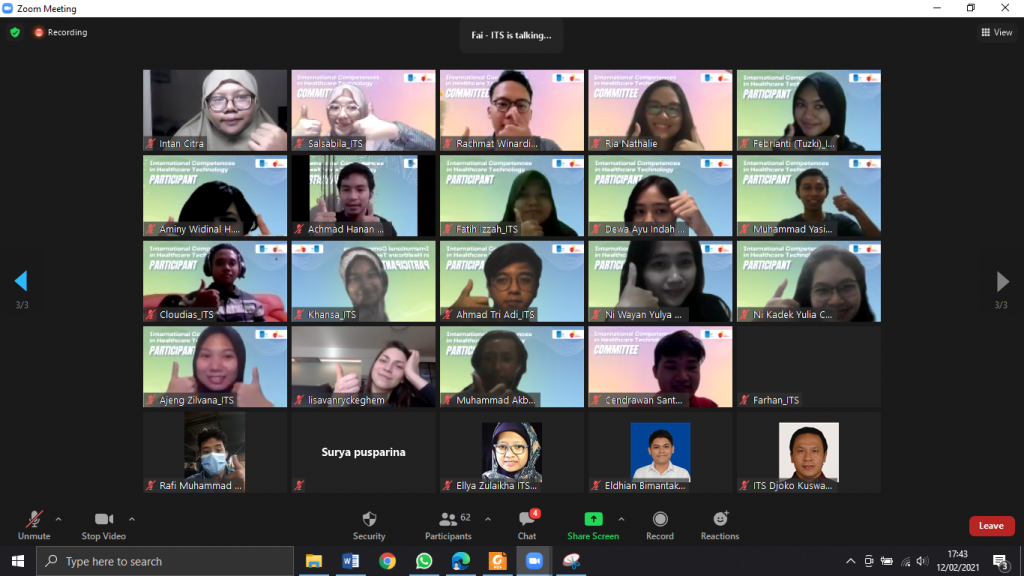The image size is (1024, 576).
Task: Open the View layout menu
Action: pyautogui.click(x=997, y=32)
